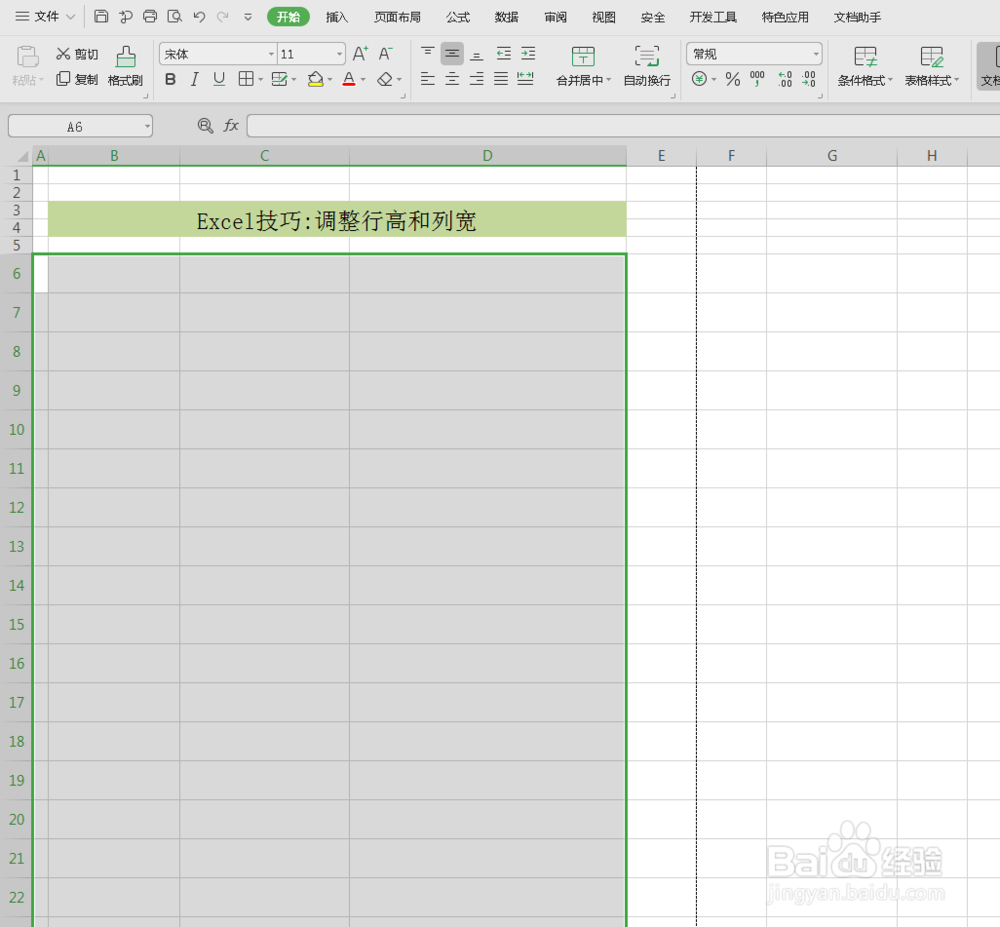Open Print Preview from quick access toolbar
The height and width of the screenshot is (927, 1000).
[174, 17]
